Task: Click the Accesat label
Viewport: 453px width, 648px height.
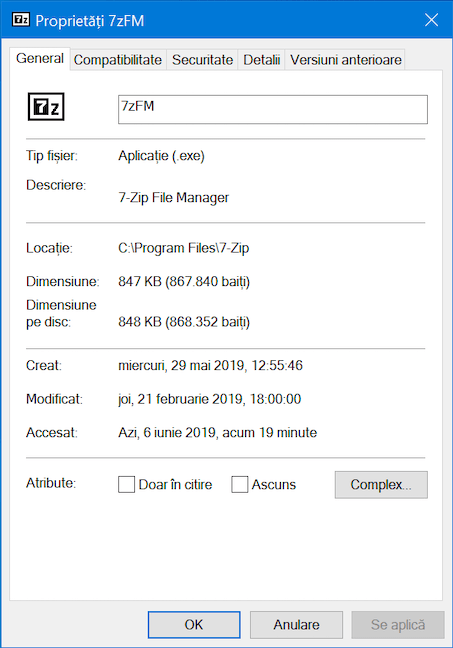Action: pos(52,432)
